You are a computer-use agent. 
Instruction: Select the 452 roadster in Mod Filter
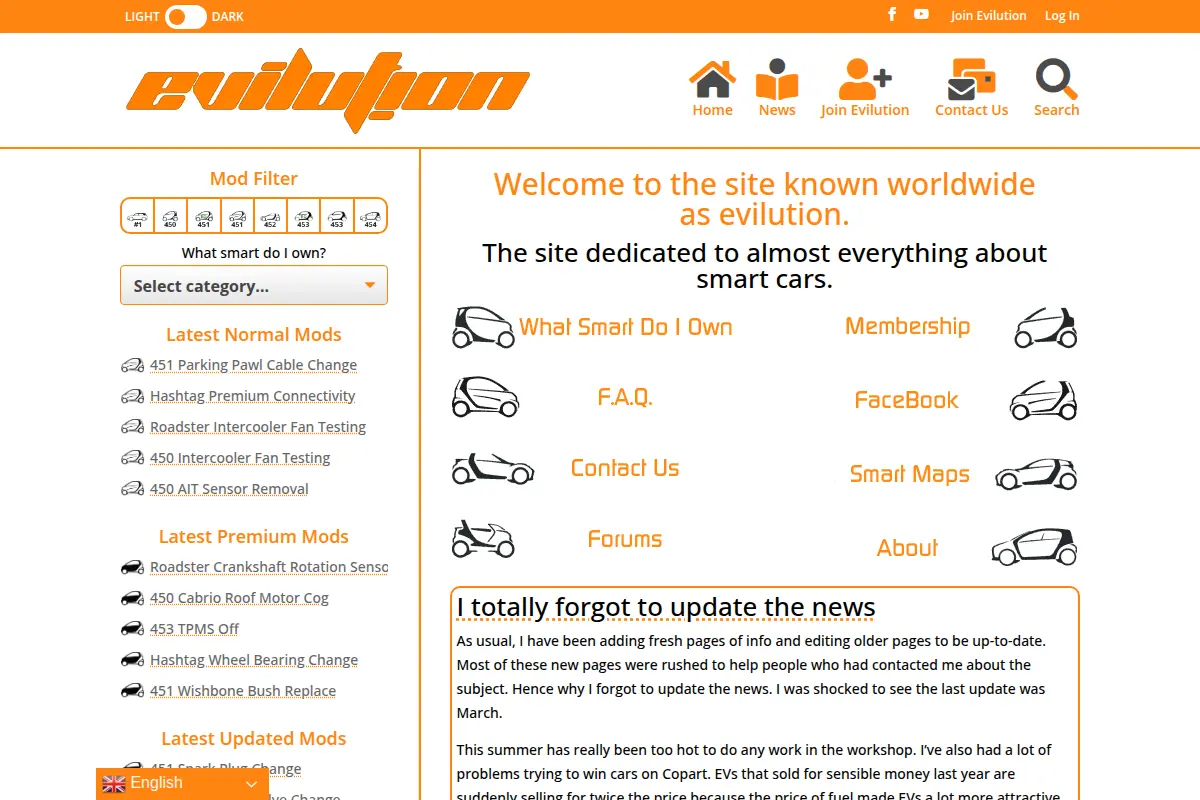tap(270, 216)
